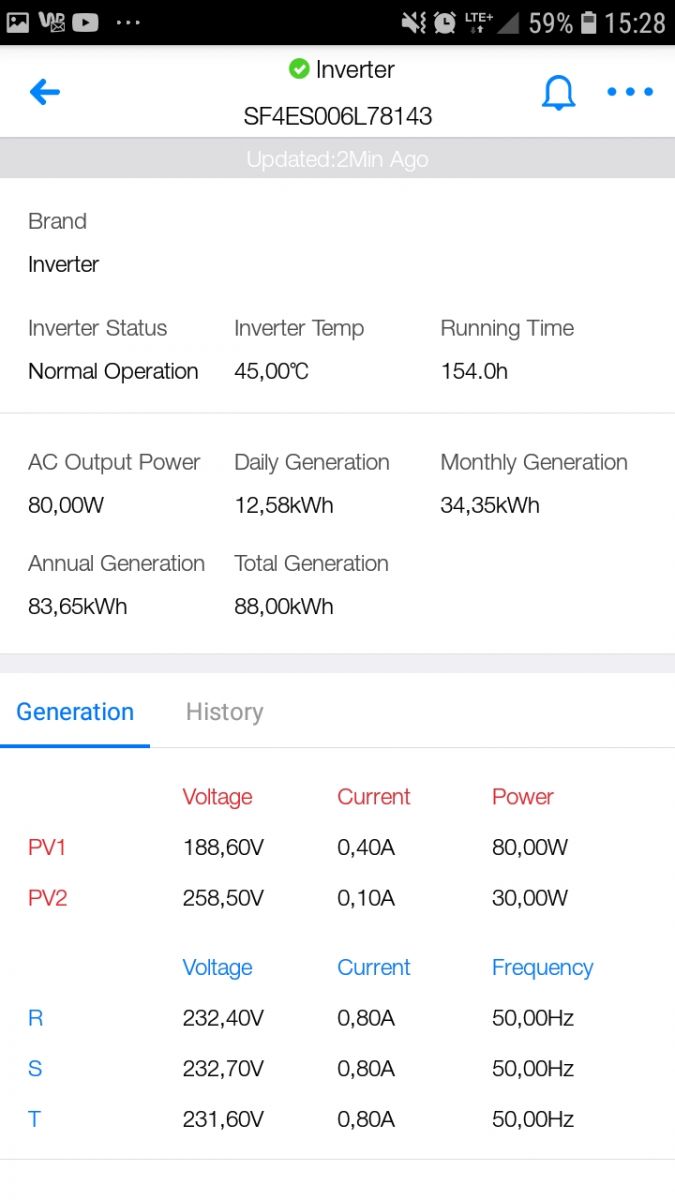Select the T phase row label
The width and height of the screenshot is (675, 1200).
34,1119
